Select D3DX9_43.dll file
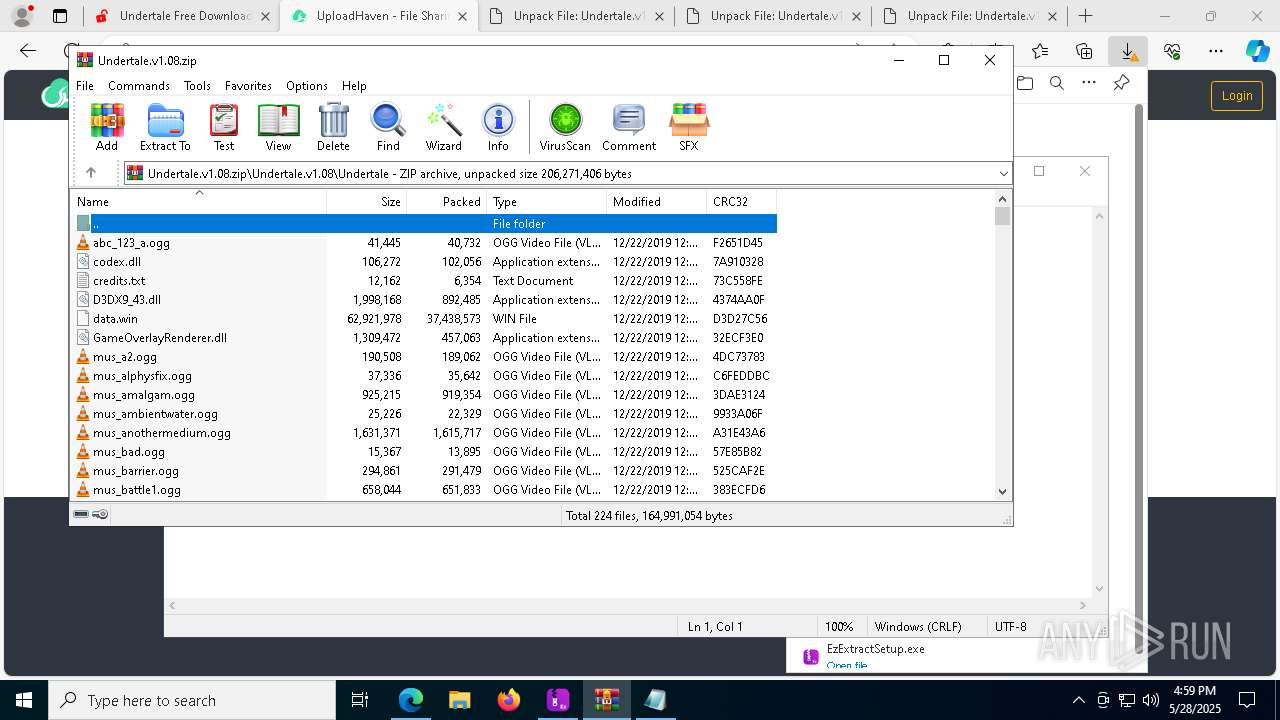The width and height of the screenshot is (1280, 720). tap(424, 299)
